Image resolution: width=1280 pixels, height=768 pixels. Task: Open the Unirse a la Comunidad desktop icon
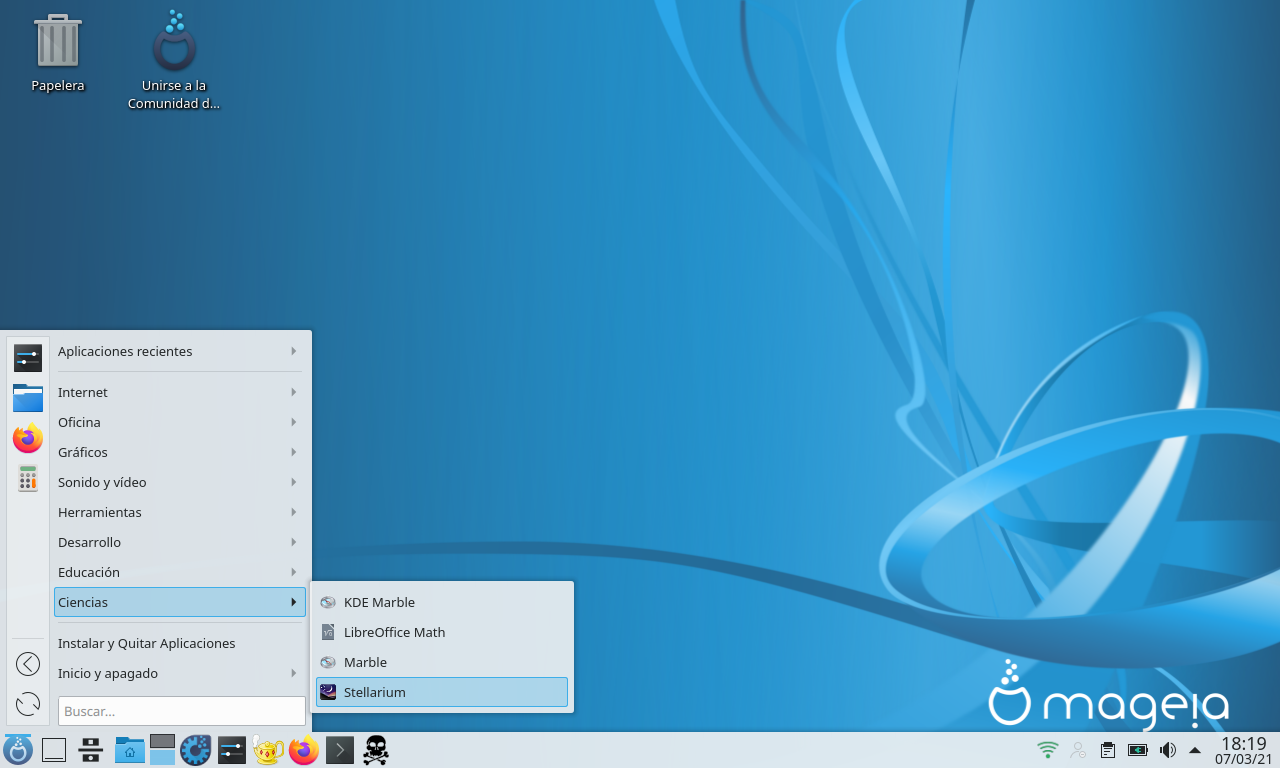tap(174, 41)
